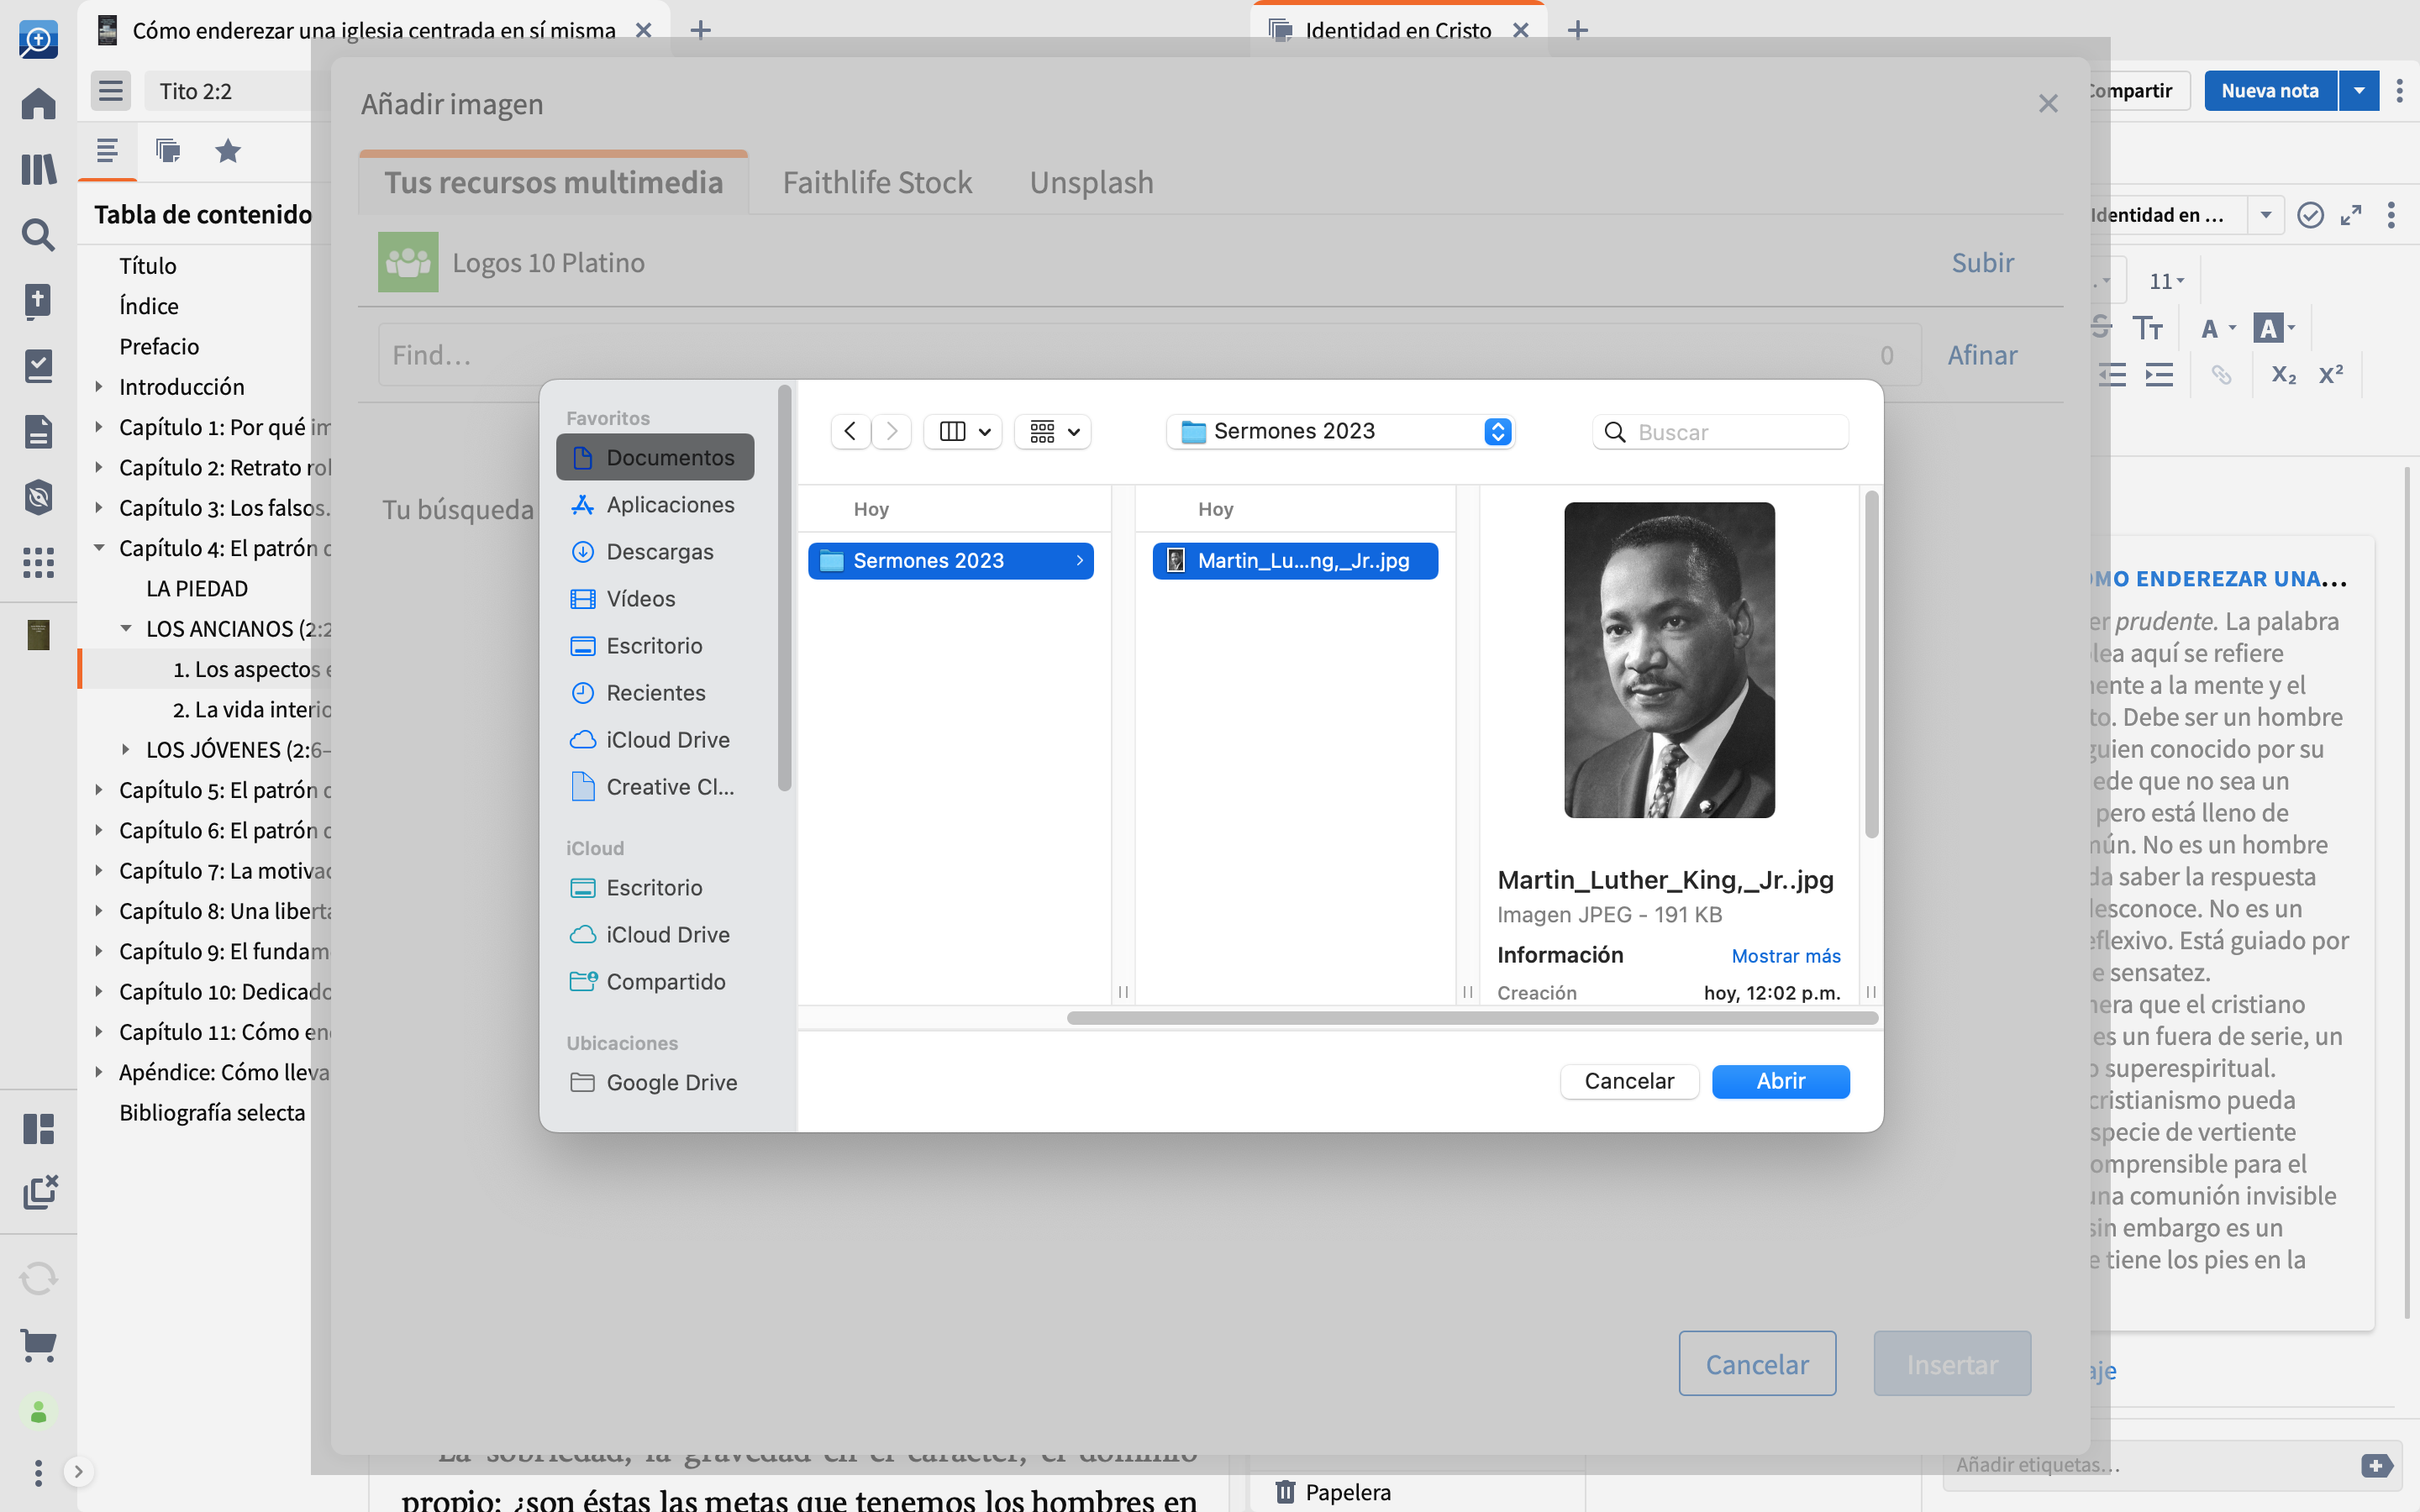Switch to Identidad en Cristo tab

click(x=1398, y=30)
